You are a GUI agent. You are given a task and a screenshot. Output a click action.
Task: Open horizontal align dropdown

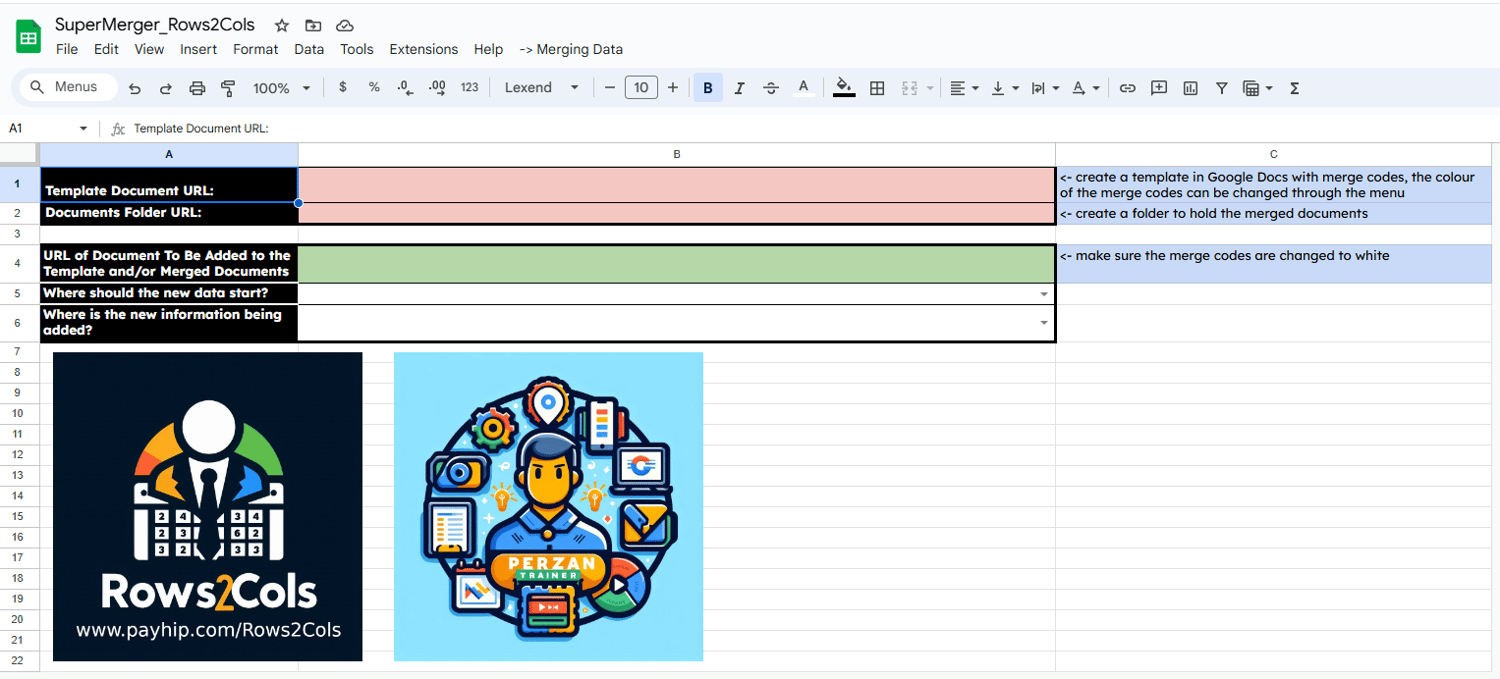pos(964,88)
